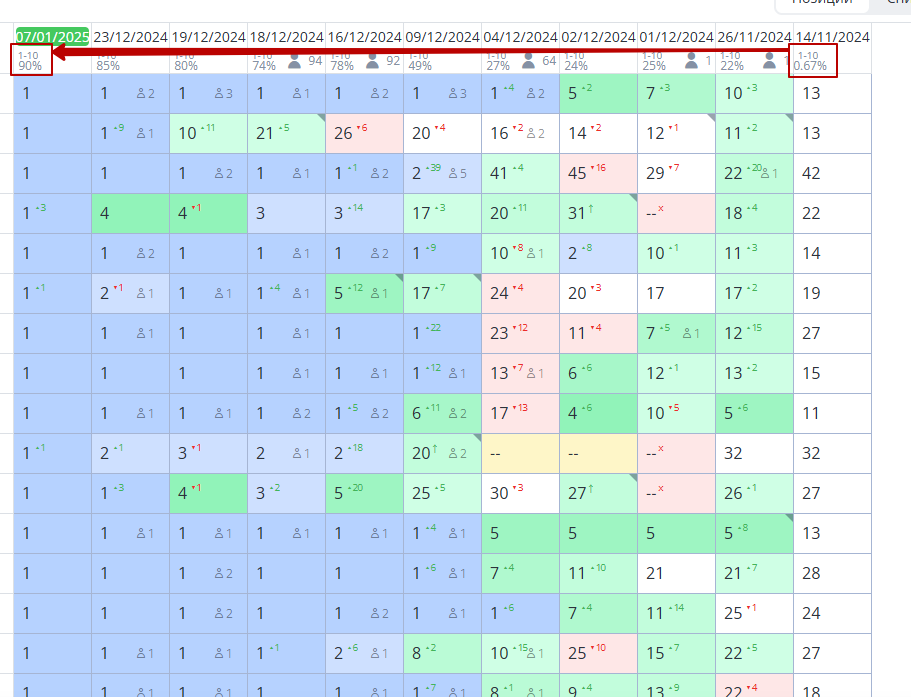
Task: Click cell 12 +15 in 26/11/2024 column
Action: 754,333
